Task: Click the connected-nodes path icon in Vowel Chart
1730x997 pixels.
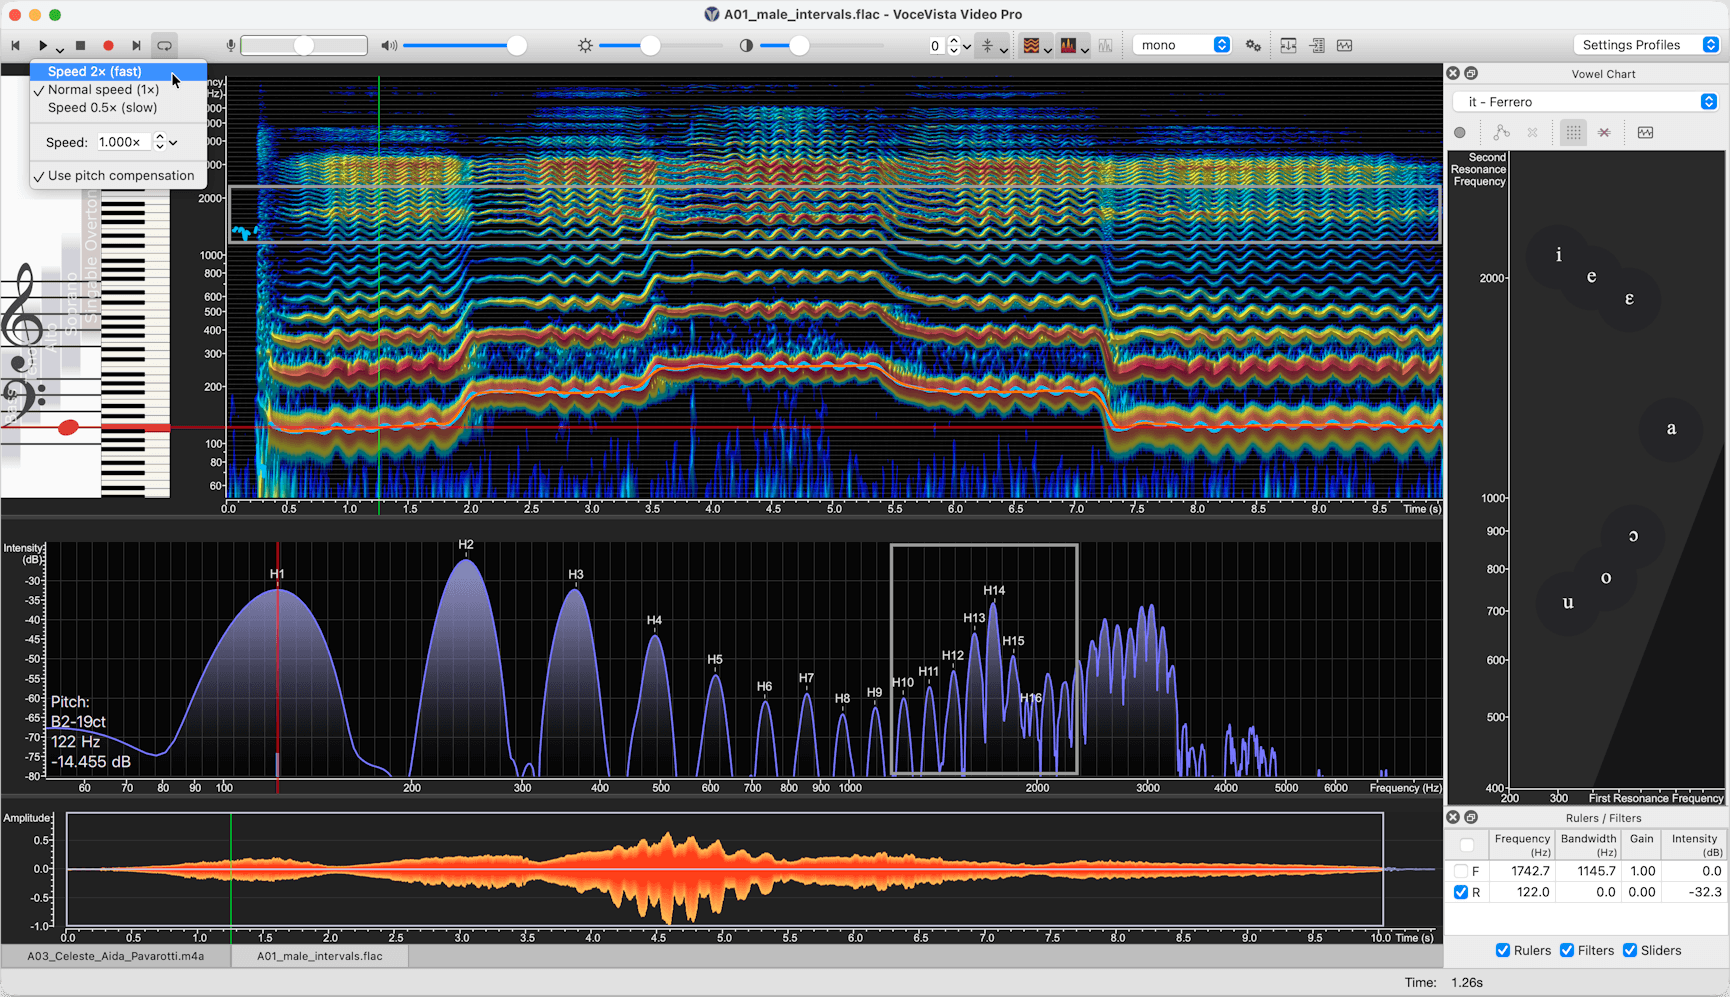Action: (1501, 133)
